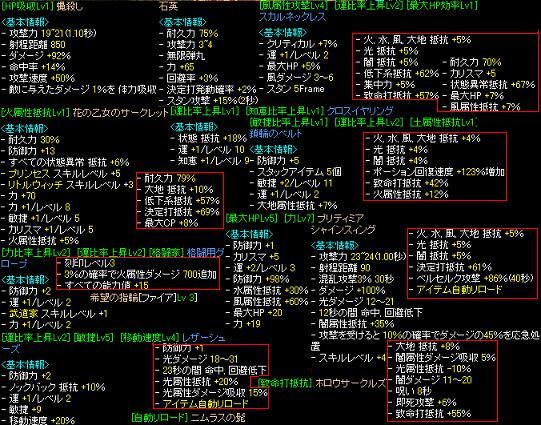Click the text '刻印レベル3'
This screenshot has height=425, width=541.
pyautogui.click(x=89, y=264)
